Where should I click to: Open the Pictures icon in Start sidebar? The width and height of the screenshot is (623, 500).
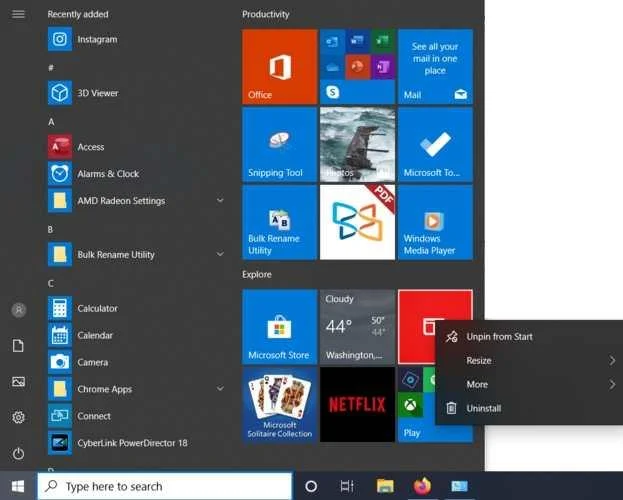coord(18,382)
